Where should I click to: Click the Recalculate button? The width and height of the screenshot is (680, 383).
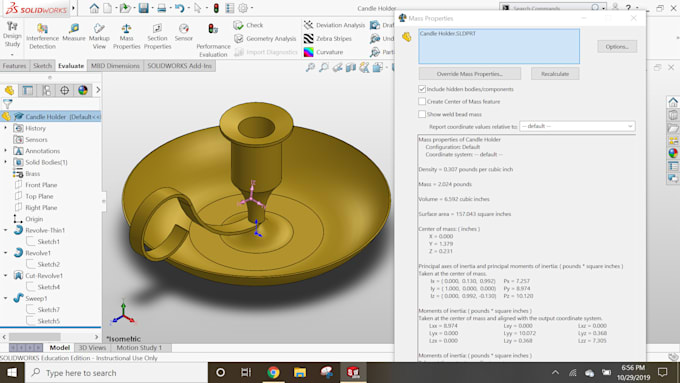[555, 74]
